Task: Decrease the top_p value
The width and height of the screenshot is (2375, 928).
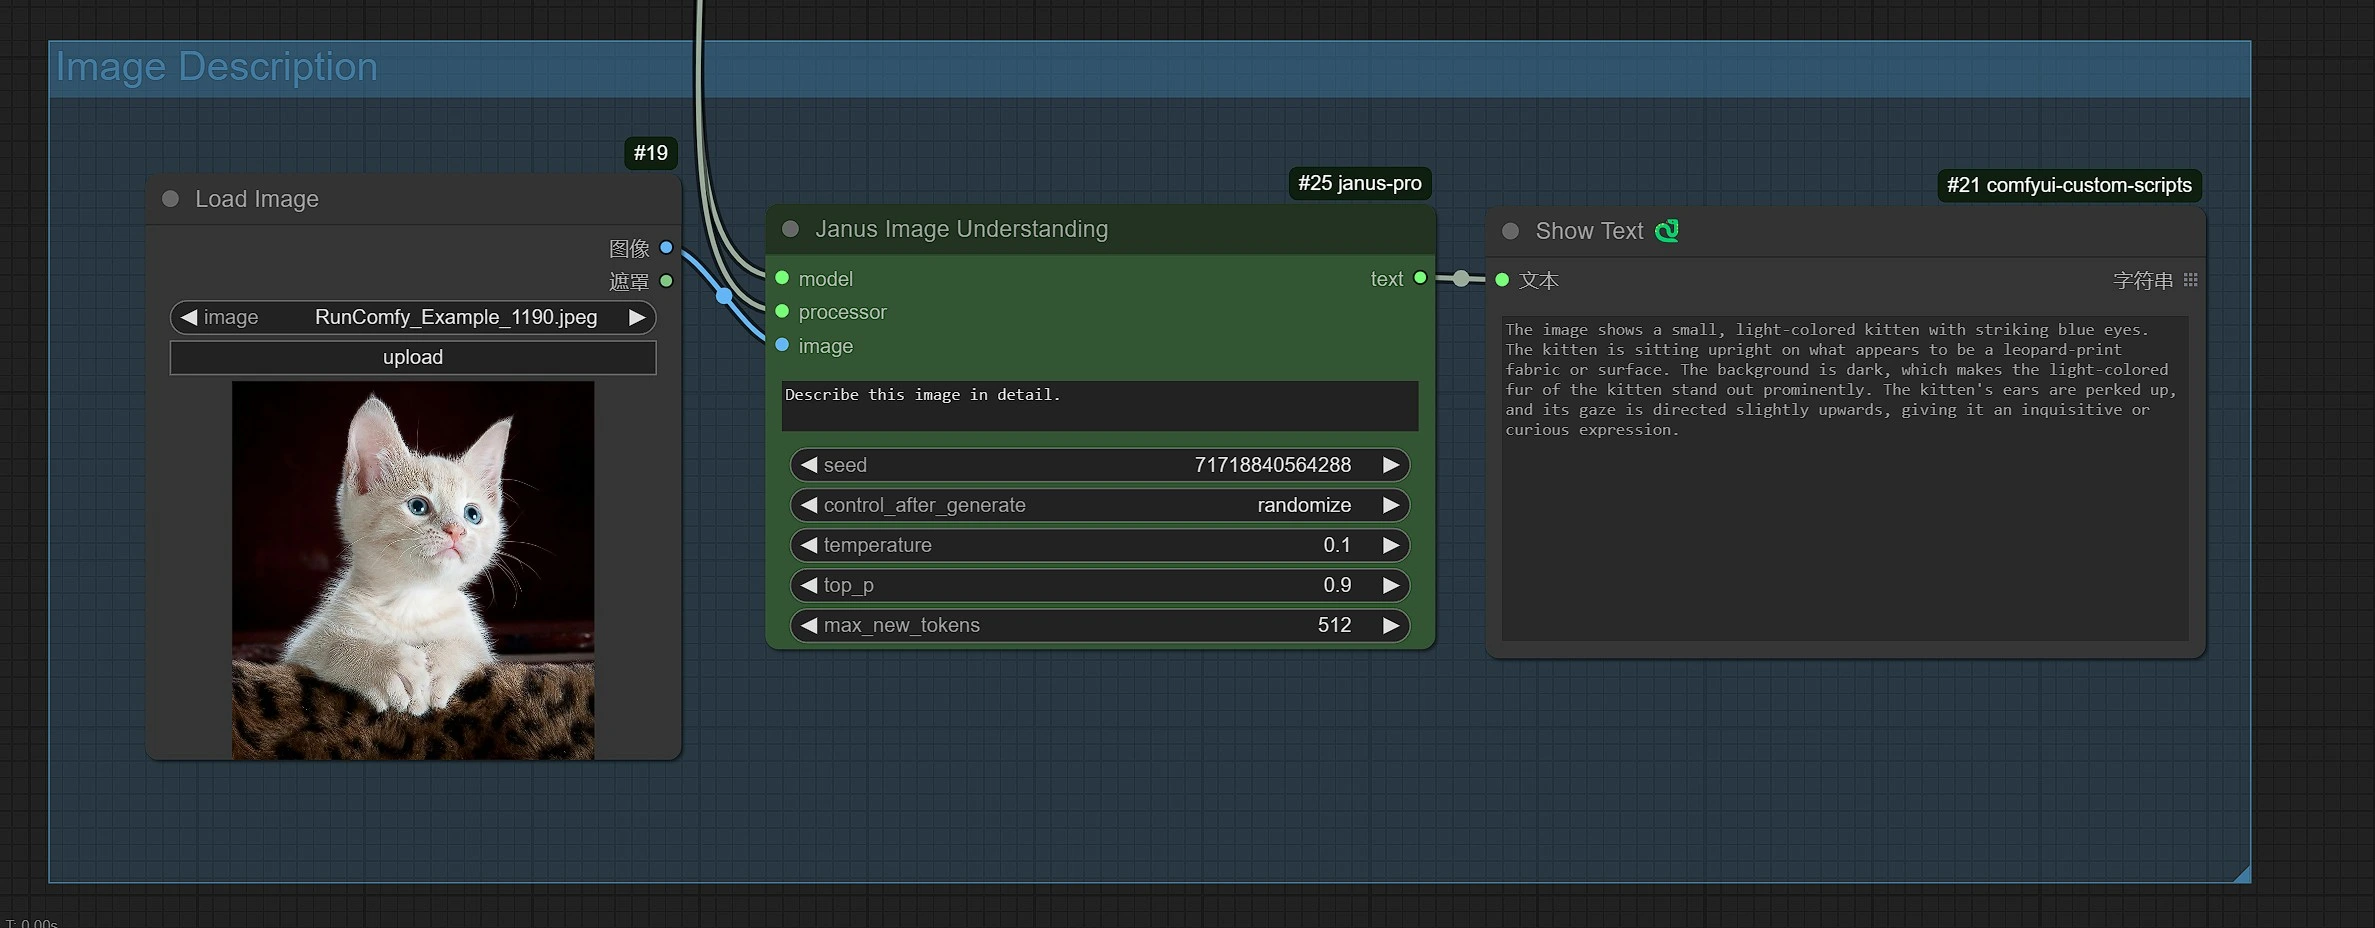Action: coord(809,585)
